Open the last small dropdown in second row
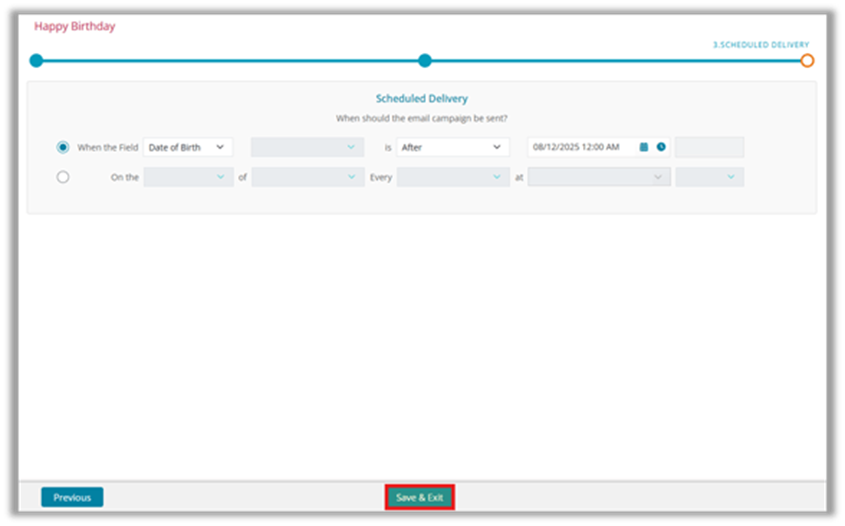 click(x=709, y=177)
